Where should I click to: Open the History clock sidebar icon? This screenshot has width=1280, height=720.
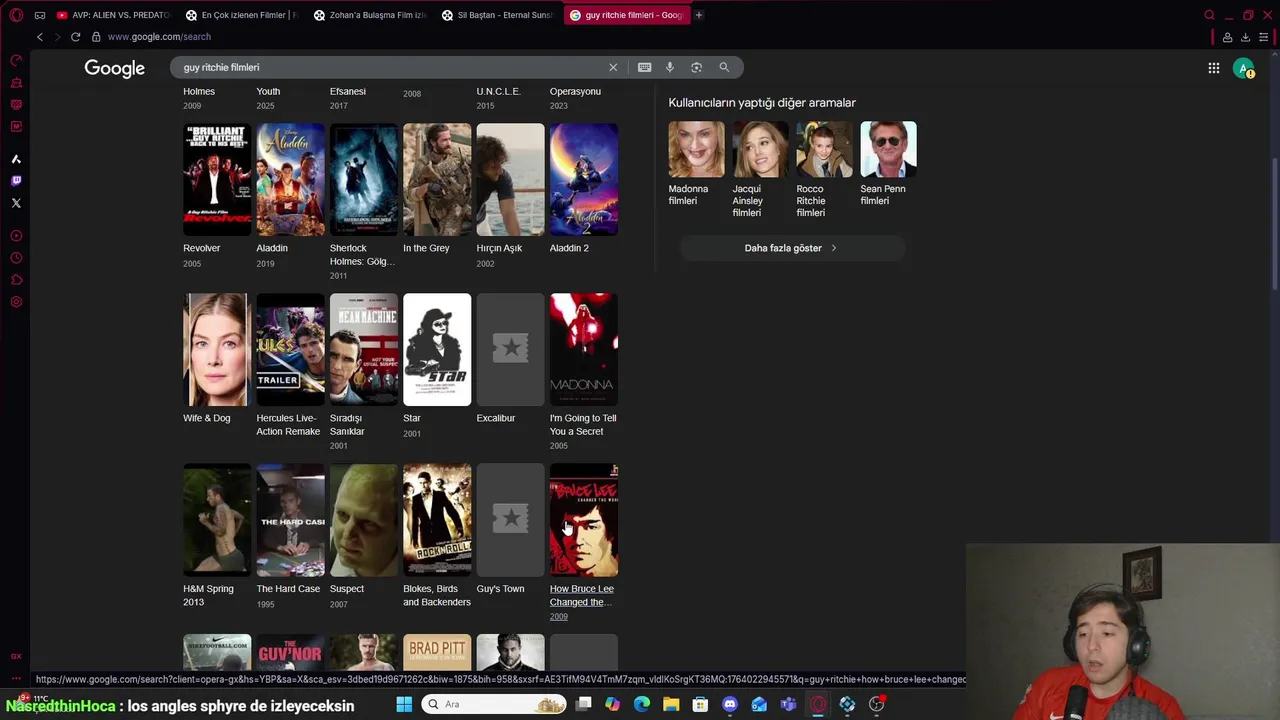click(16, 258)
